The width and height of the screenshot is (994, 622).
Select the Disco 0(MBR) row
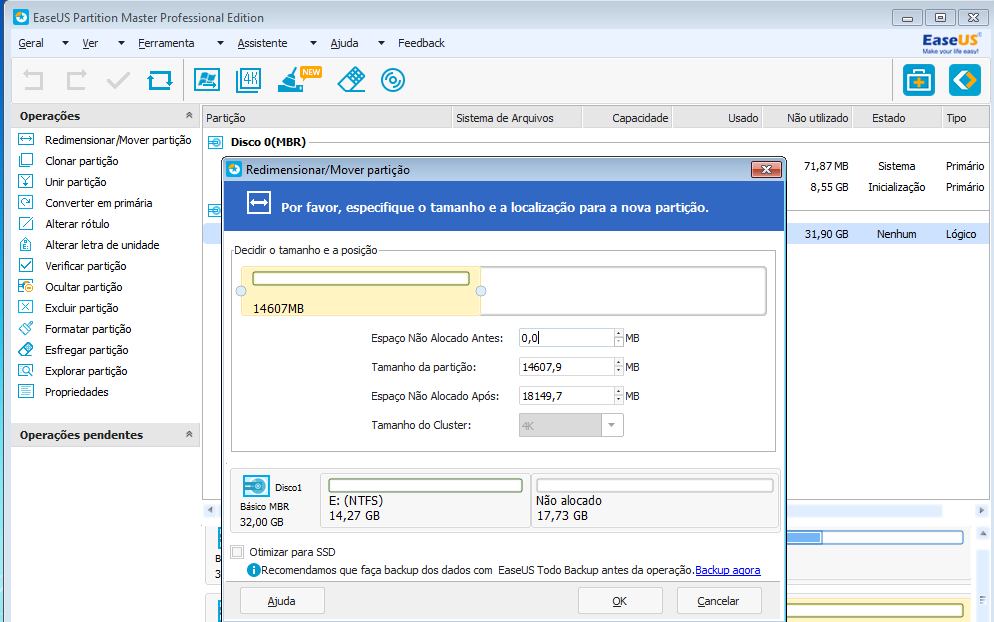coord(268,142)
